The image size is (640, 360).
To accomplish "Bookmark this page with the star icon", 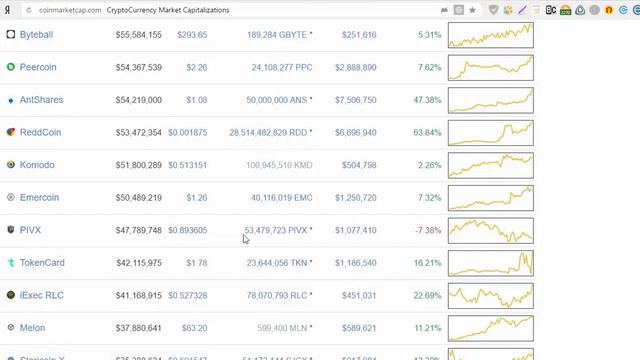I will [x=472, y=10].
